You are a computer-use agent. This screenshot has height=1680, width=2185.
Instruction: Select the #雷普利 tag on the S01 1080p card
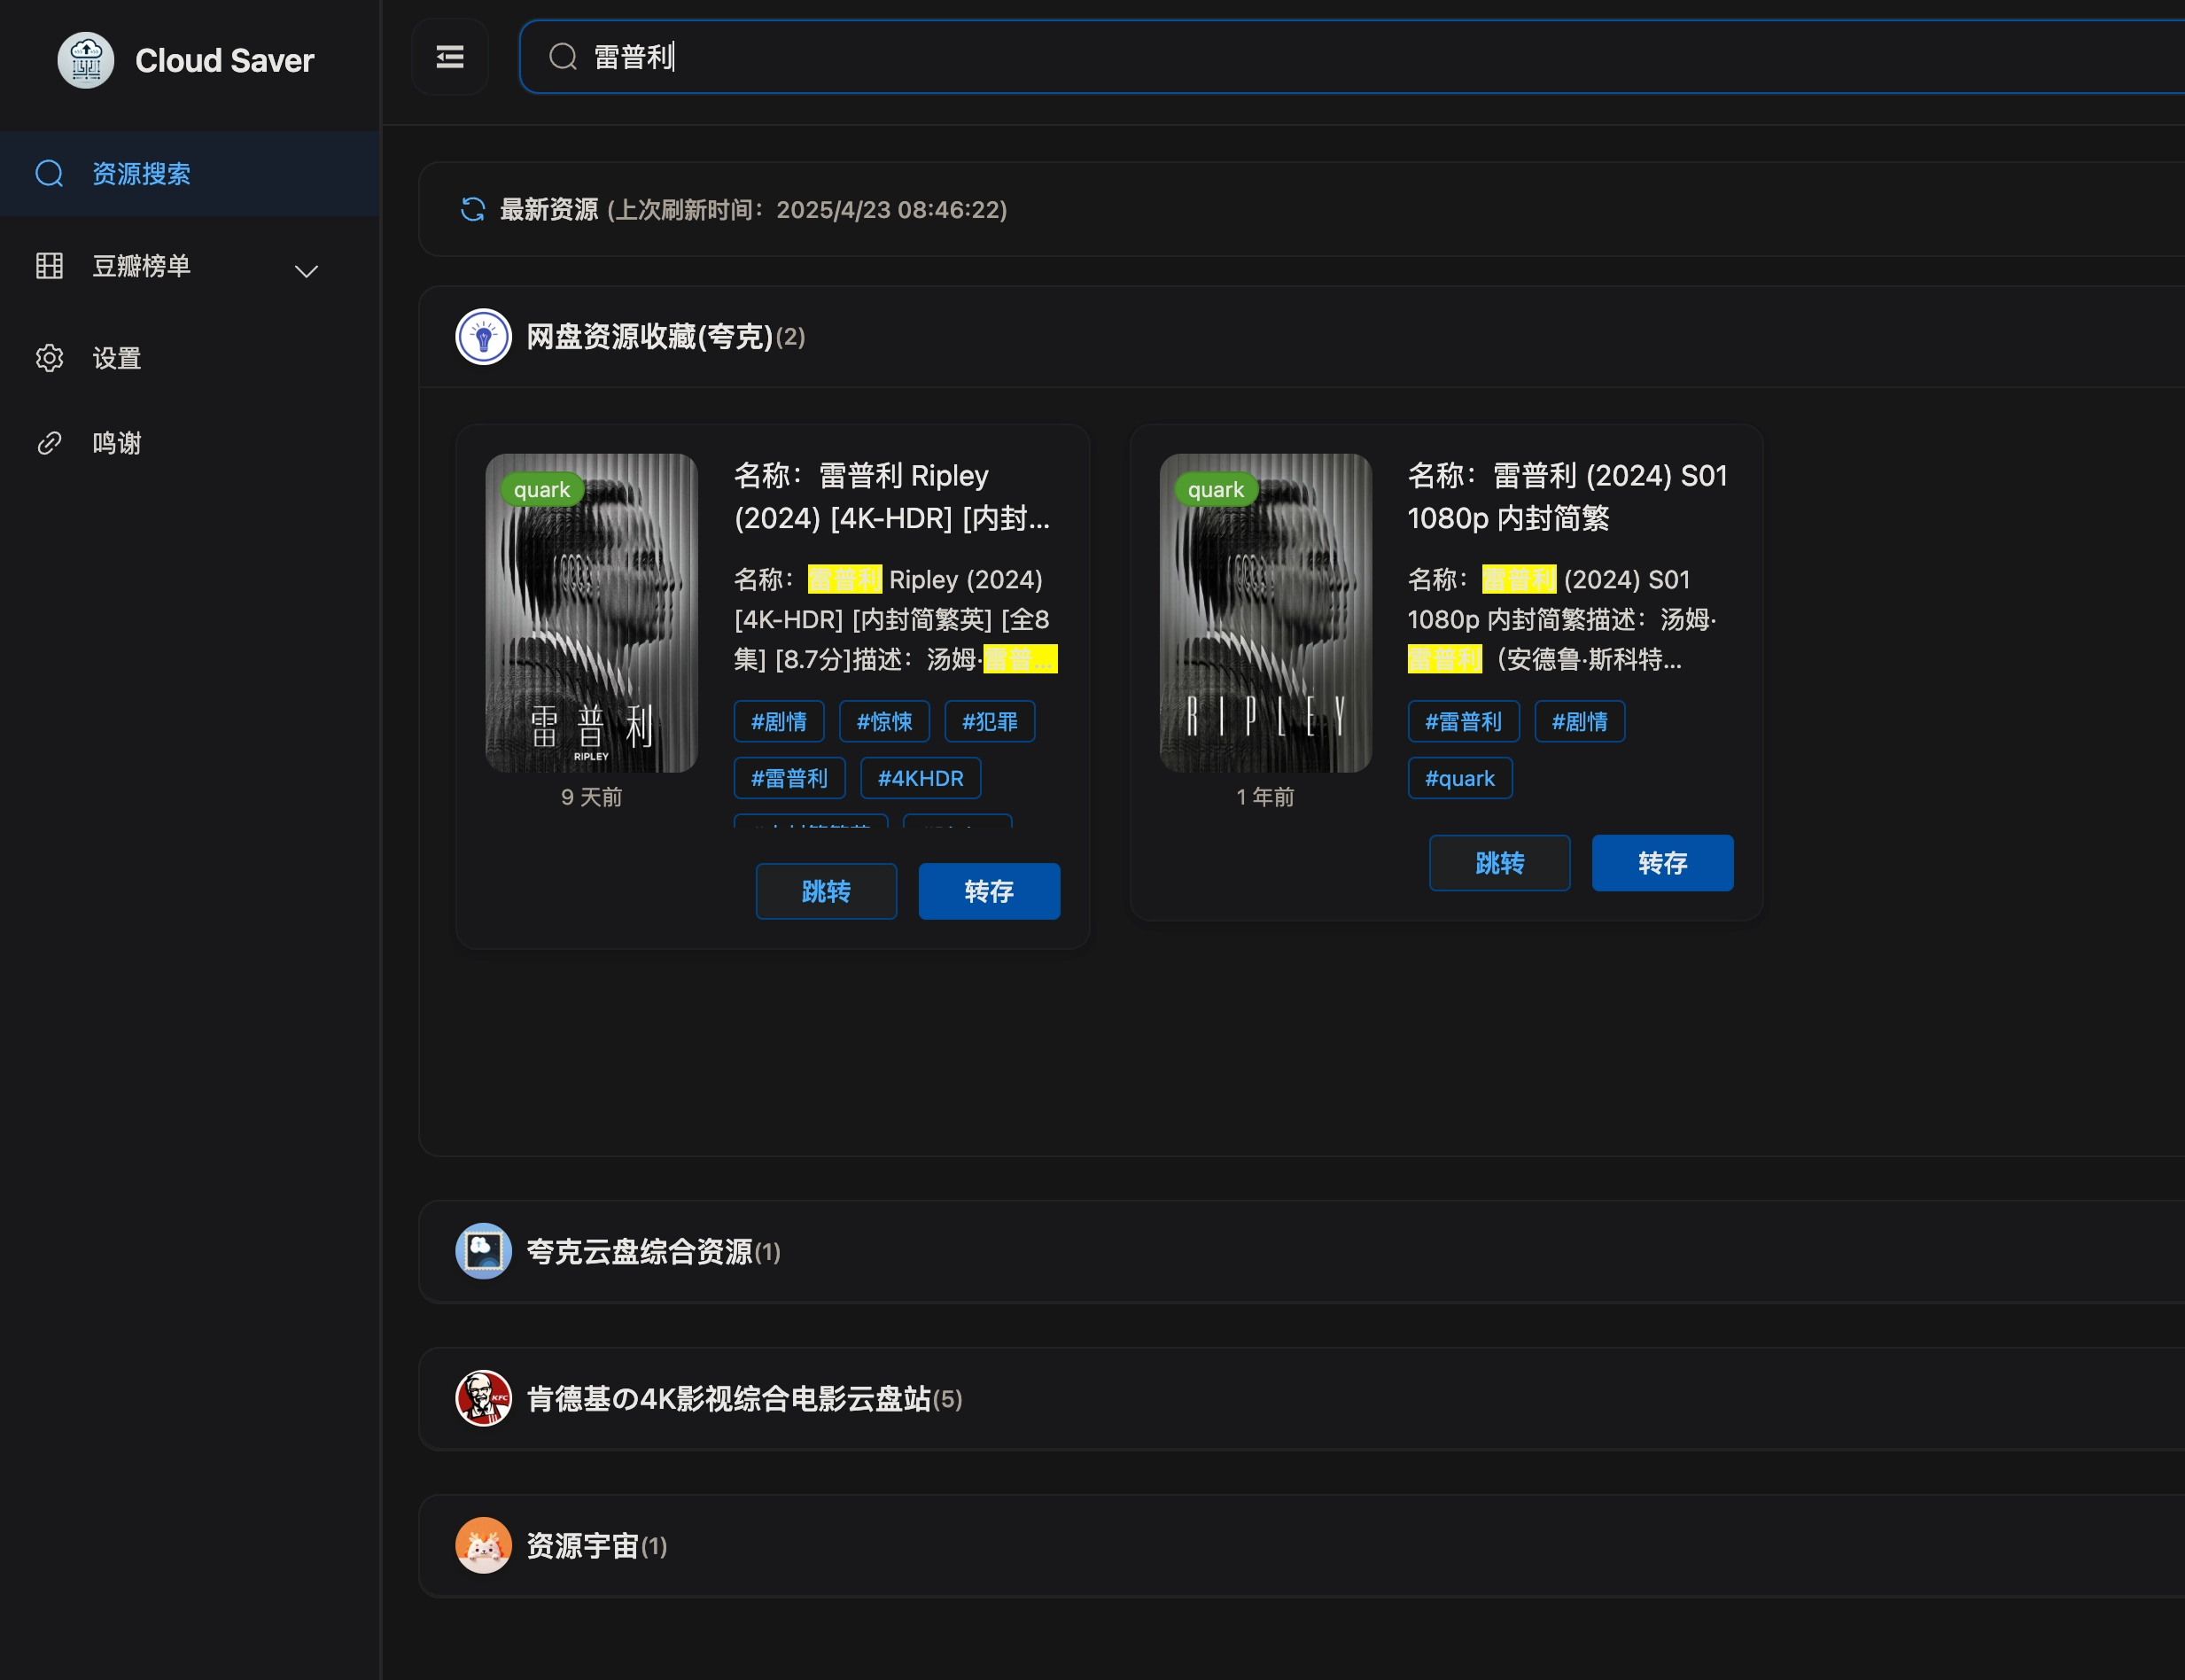coord(1463,721)
